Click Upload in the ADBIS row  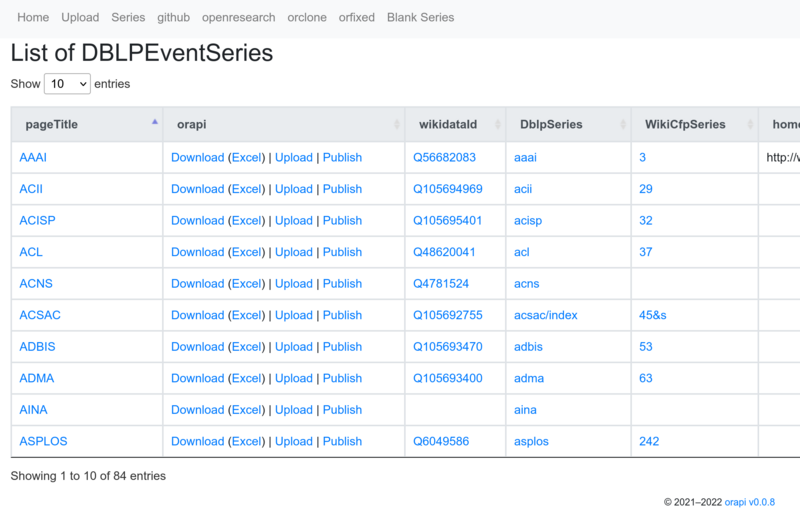294,347
